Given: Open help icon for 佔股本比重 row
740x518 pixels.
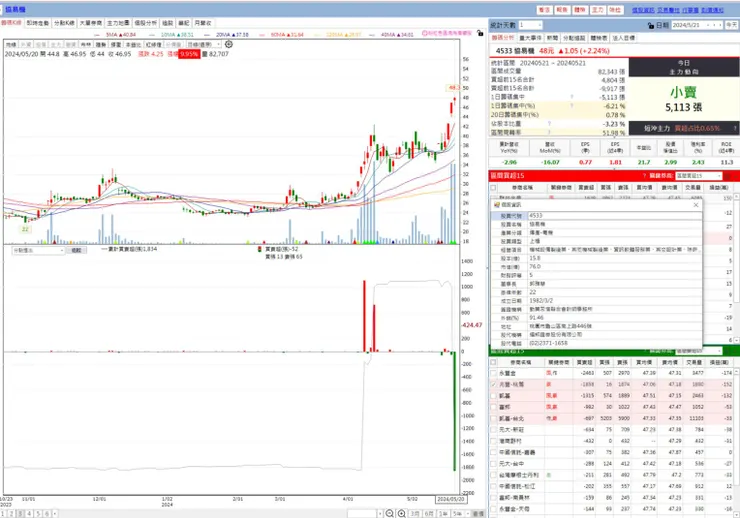Looking at the screenshot, I should tap(550, 124).
